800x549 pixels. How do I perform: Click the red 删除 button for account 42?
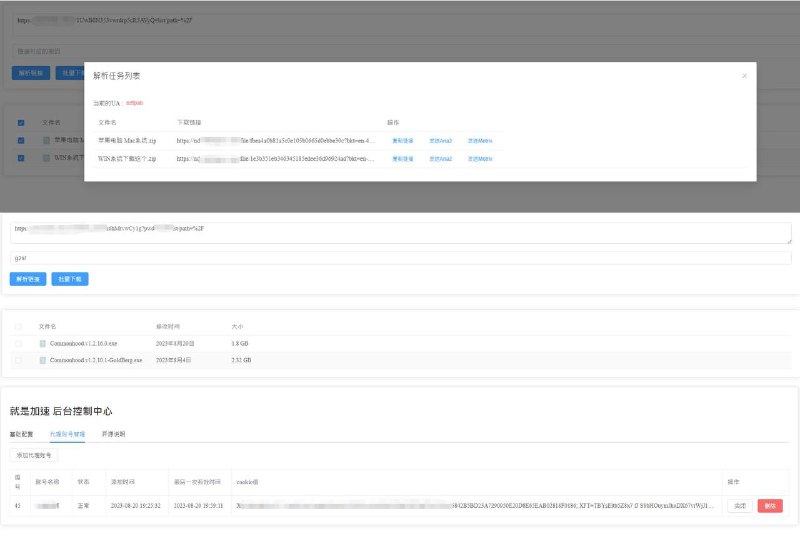point(770,506)
